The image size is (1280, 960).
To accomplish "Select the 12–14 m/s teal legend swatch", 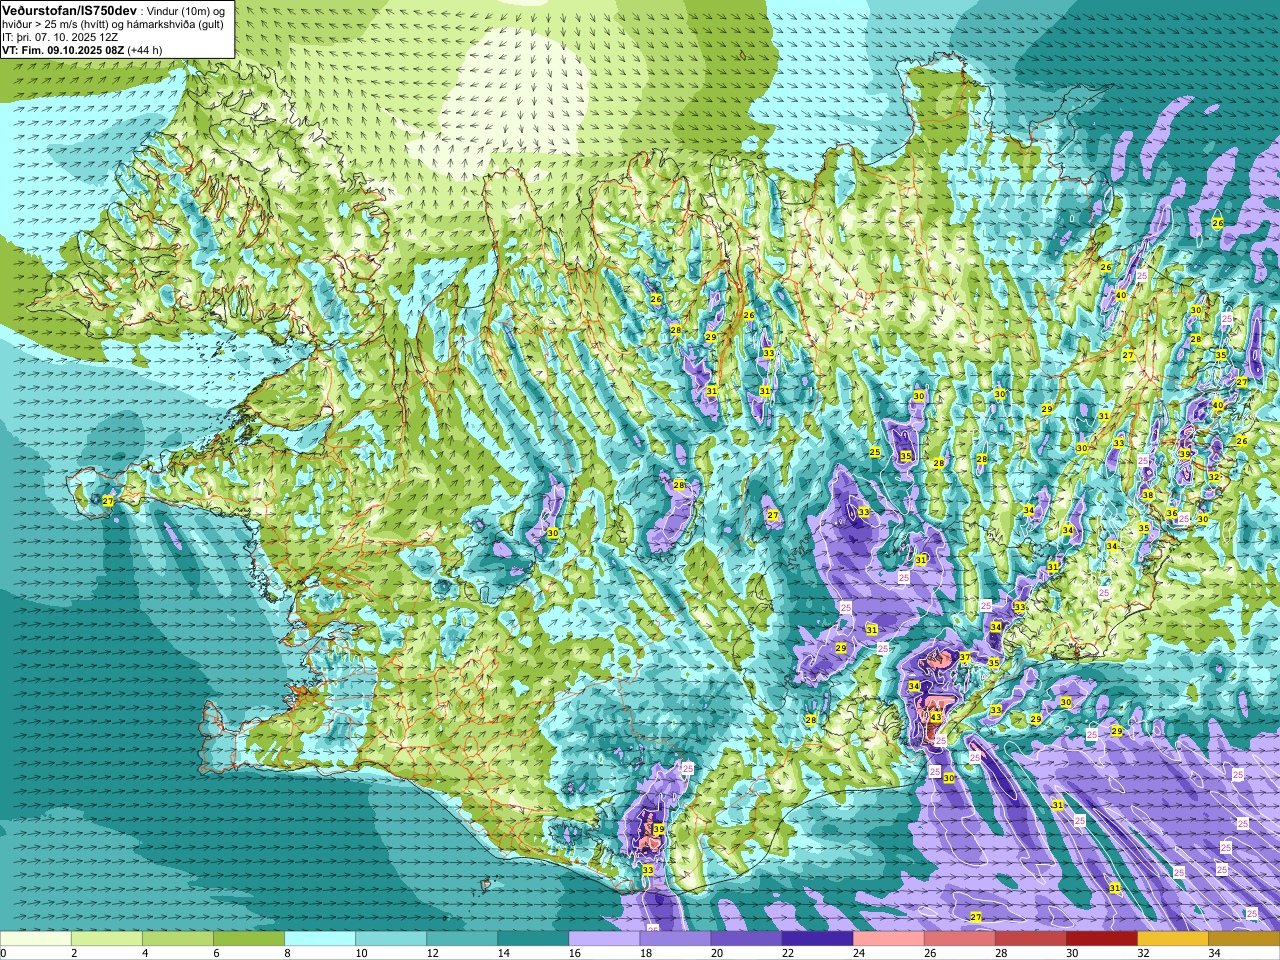I will [462, 938].
